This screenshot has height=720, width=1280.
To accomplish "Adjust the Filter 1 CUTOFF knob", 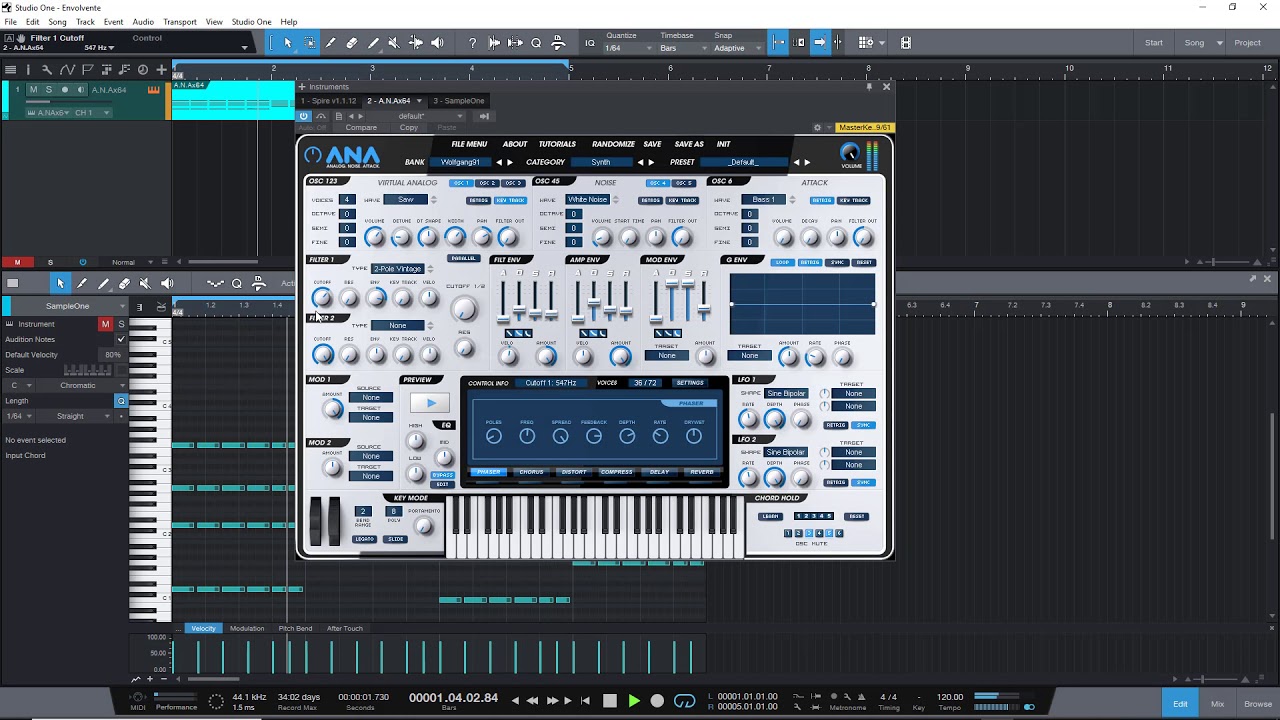I will [322, 298].
